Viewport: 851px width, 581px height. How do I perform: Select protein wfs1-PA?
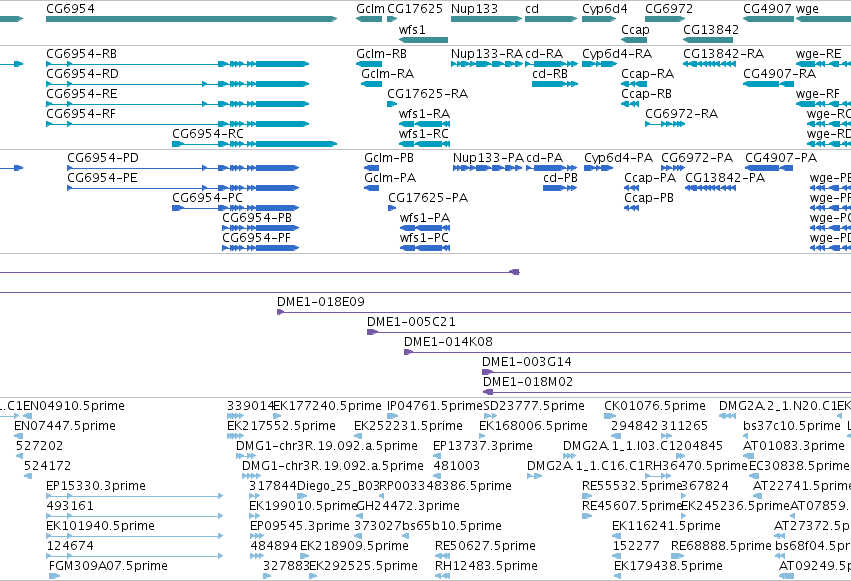click(x=425, y=218)
